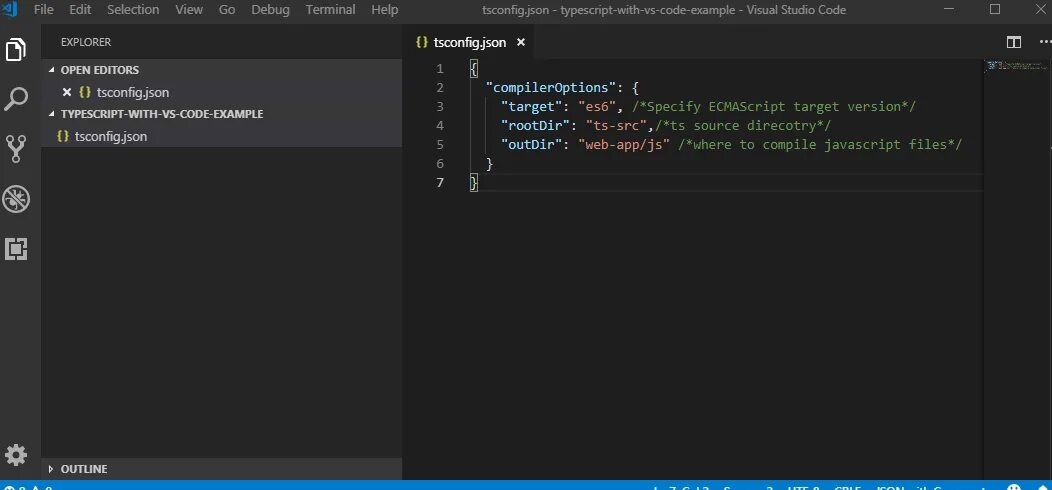This screenshot has height=490, width=1052.
Task: Close tsconfig.json in Open Editors list
Action: tap(66, 93)
